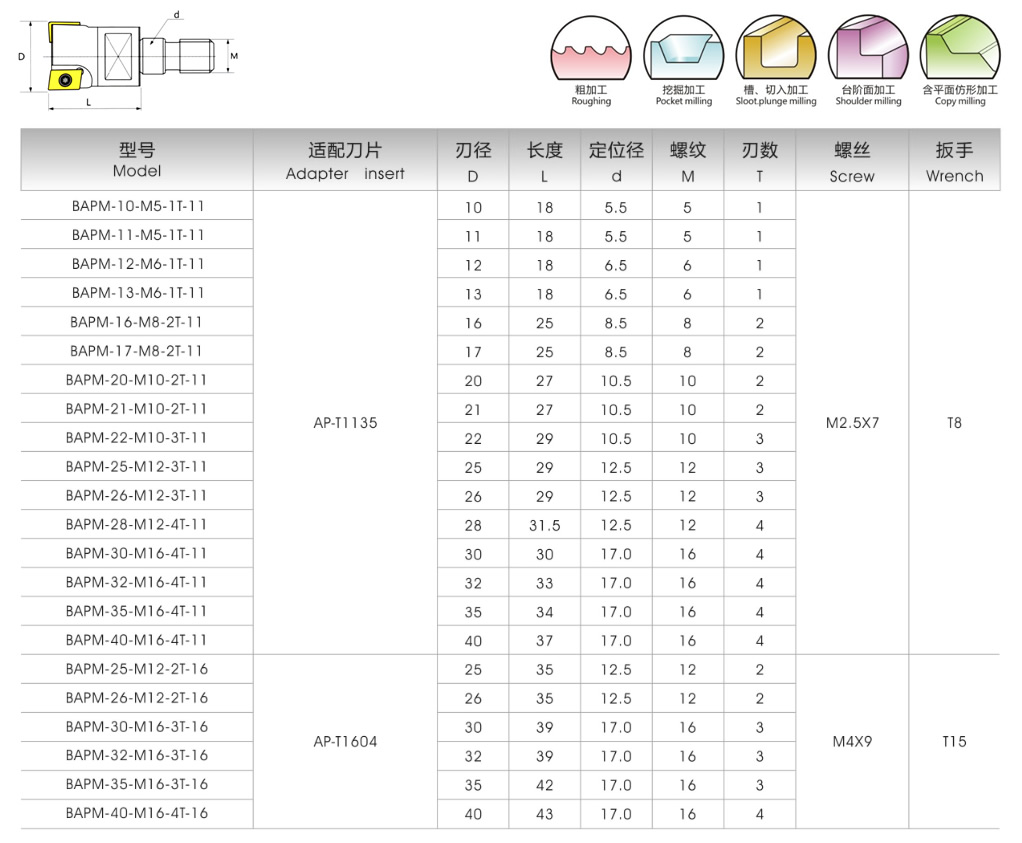The width and height of the screenshot is (1022, 843).
Task: Select model BAPM-13-M6-1T-11
Action: pos(138,293)
